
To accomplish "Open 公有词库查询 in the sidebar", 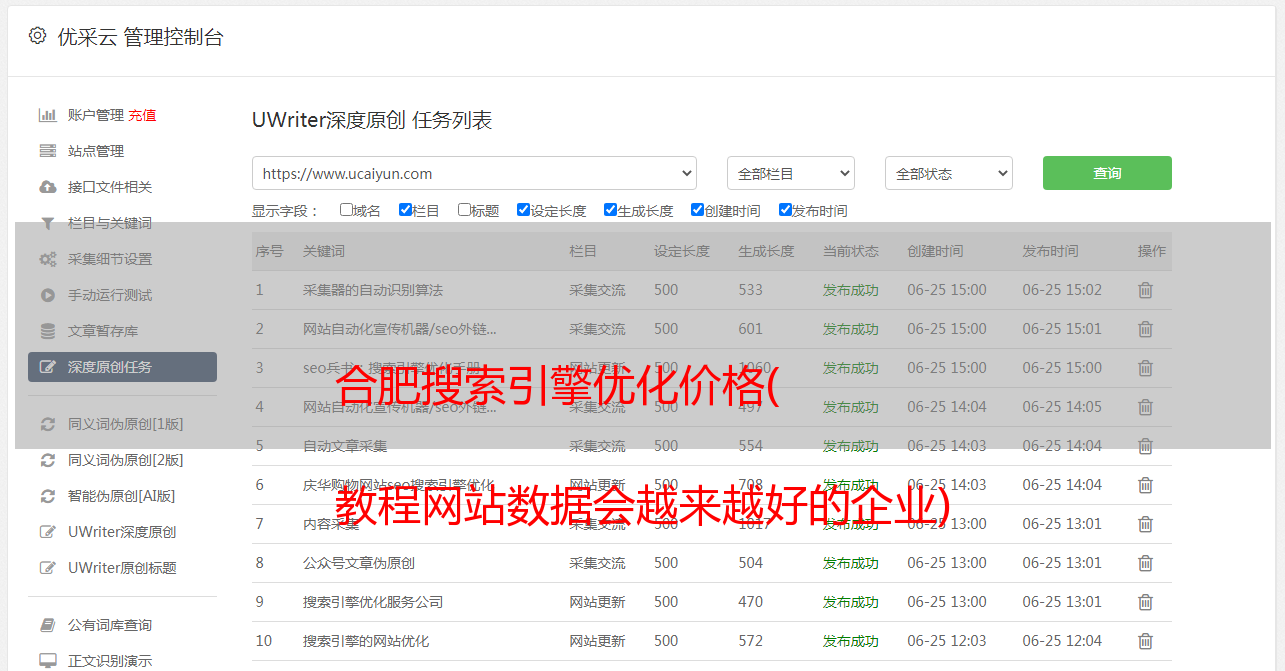I will 110,625.
